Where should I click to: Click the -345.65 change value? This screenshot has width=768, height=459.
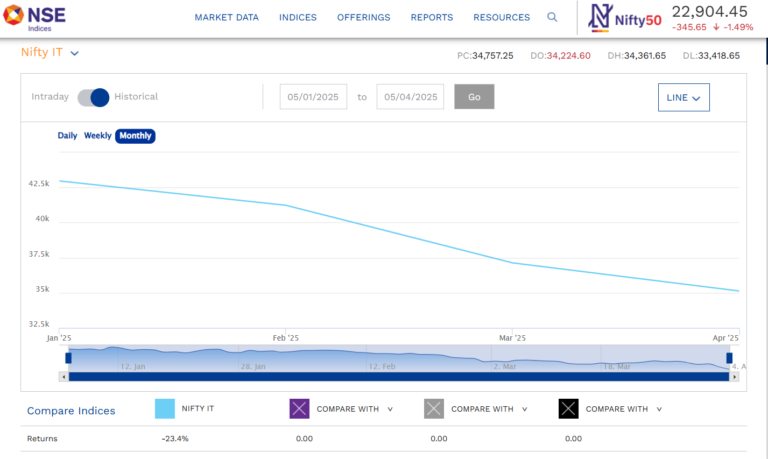[689, 27]
